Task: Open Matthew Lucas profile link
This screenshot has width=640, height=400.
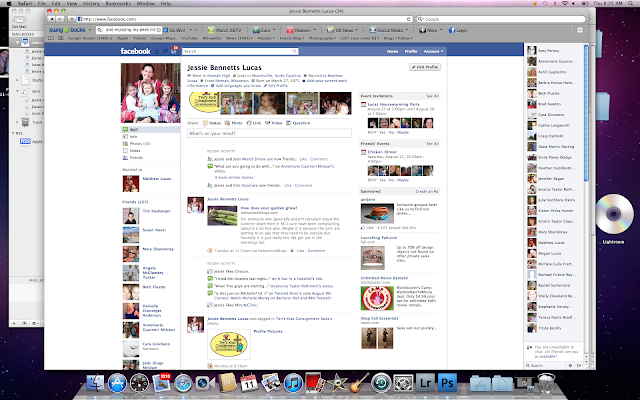Action: click(157, 179)
